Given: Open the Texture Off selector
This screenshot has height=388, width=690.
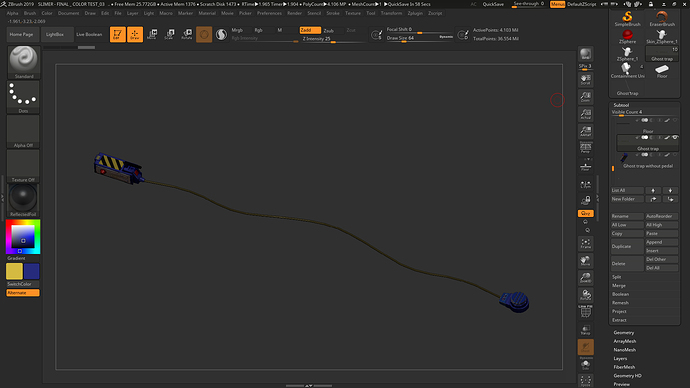Looking at the screenshot, I should click(x=23, y=165).
